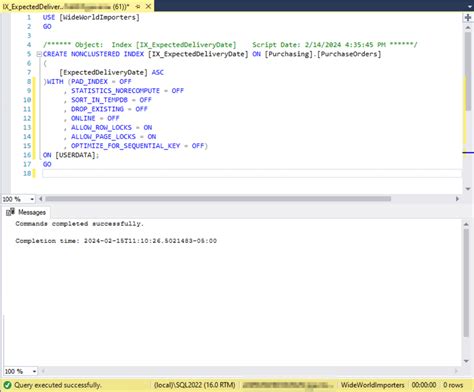This screenshot has height=392, width=474.
Task: Click 'ALLOW_PAGE_LOCKS = ON' on line 14
Action: [x=113, y=137]
